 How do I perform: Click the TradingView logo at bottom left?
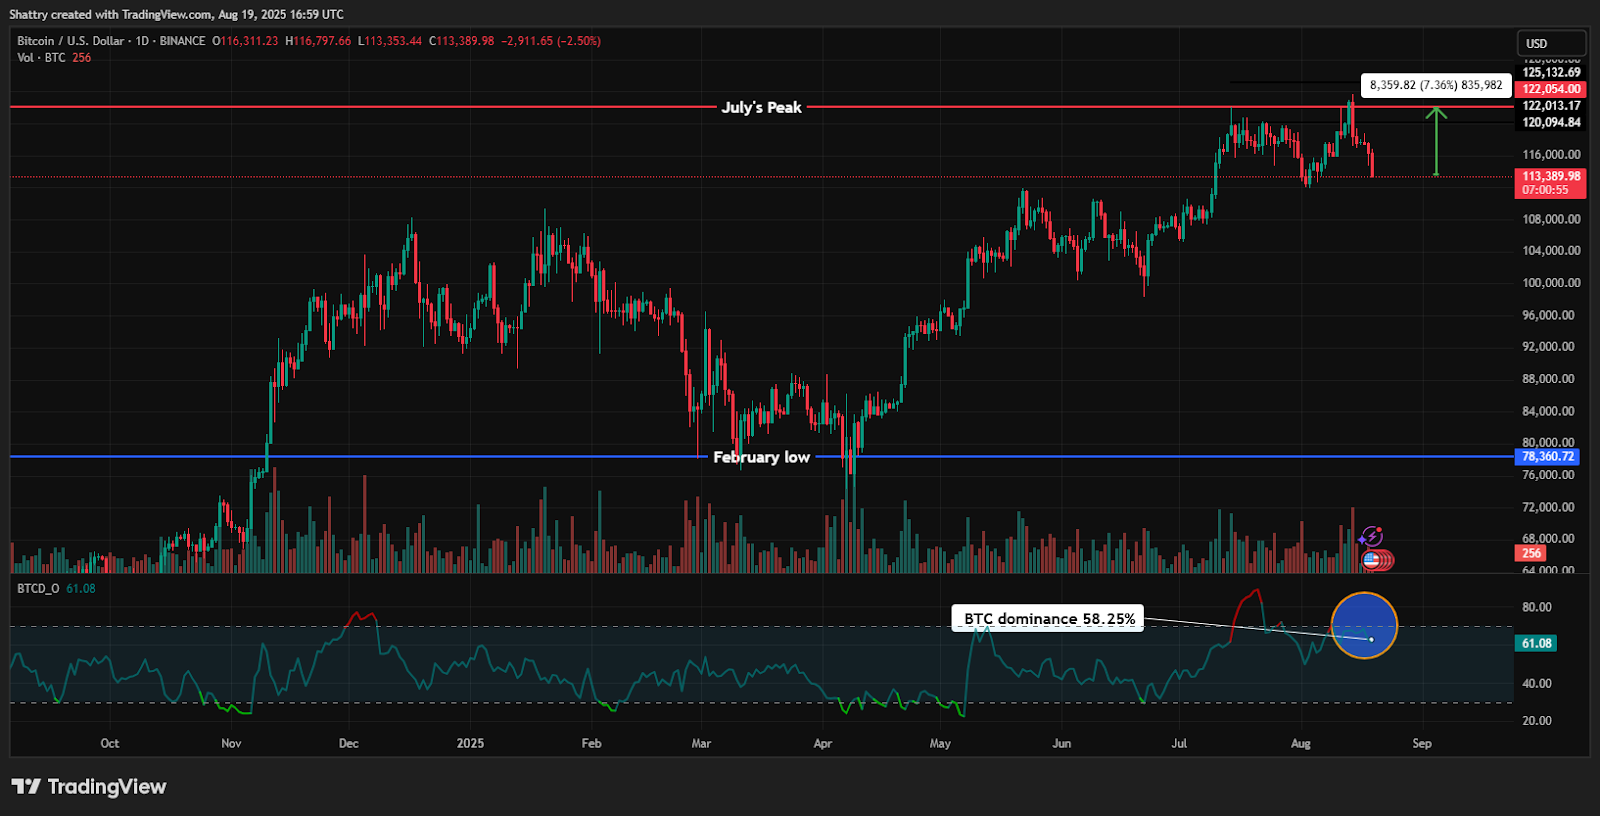(89, 787)
